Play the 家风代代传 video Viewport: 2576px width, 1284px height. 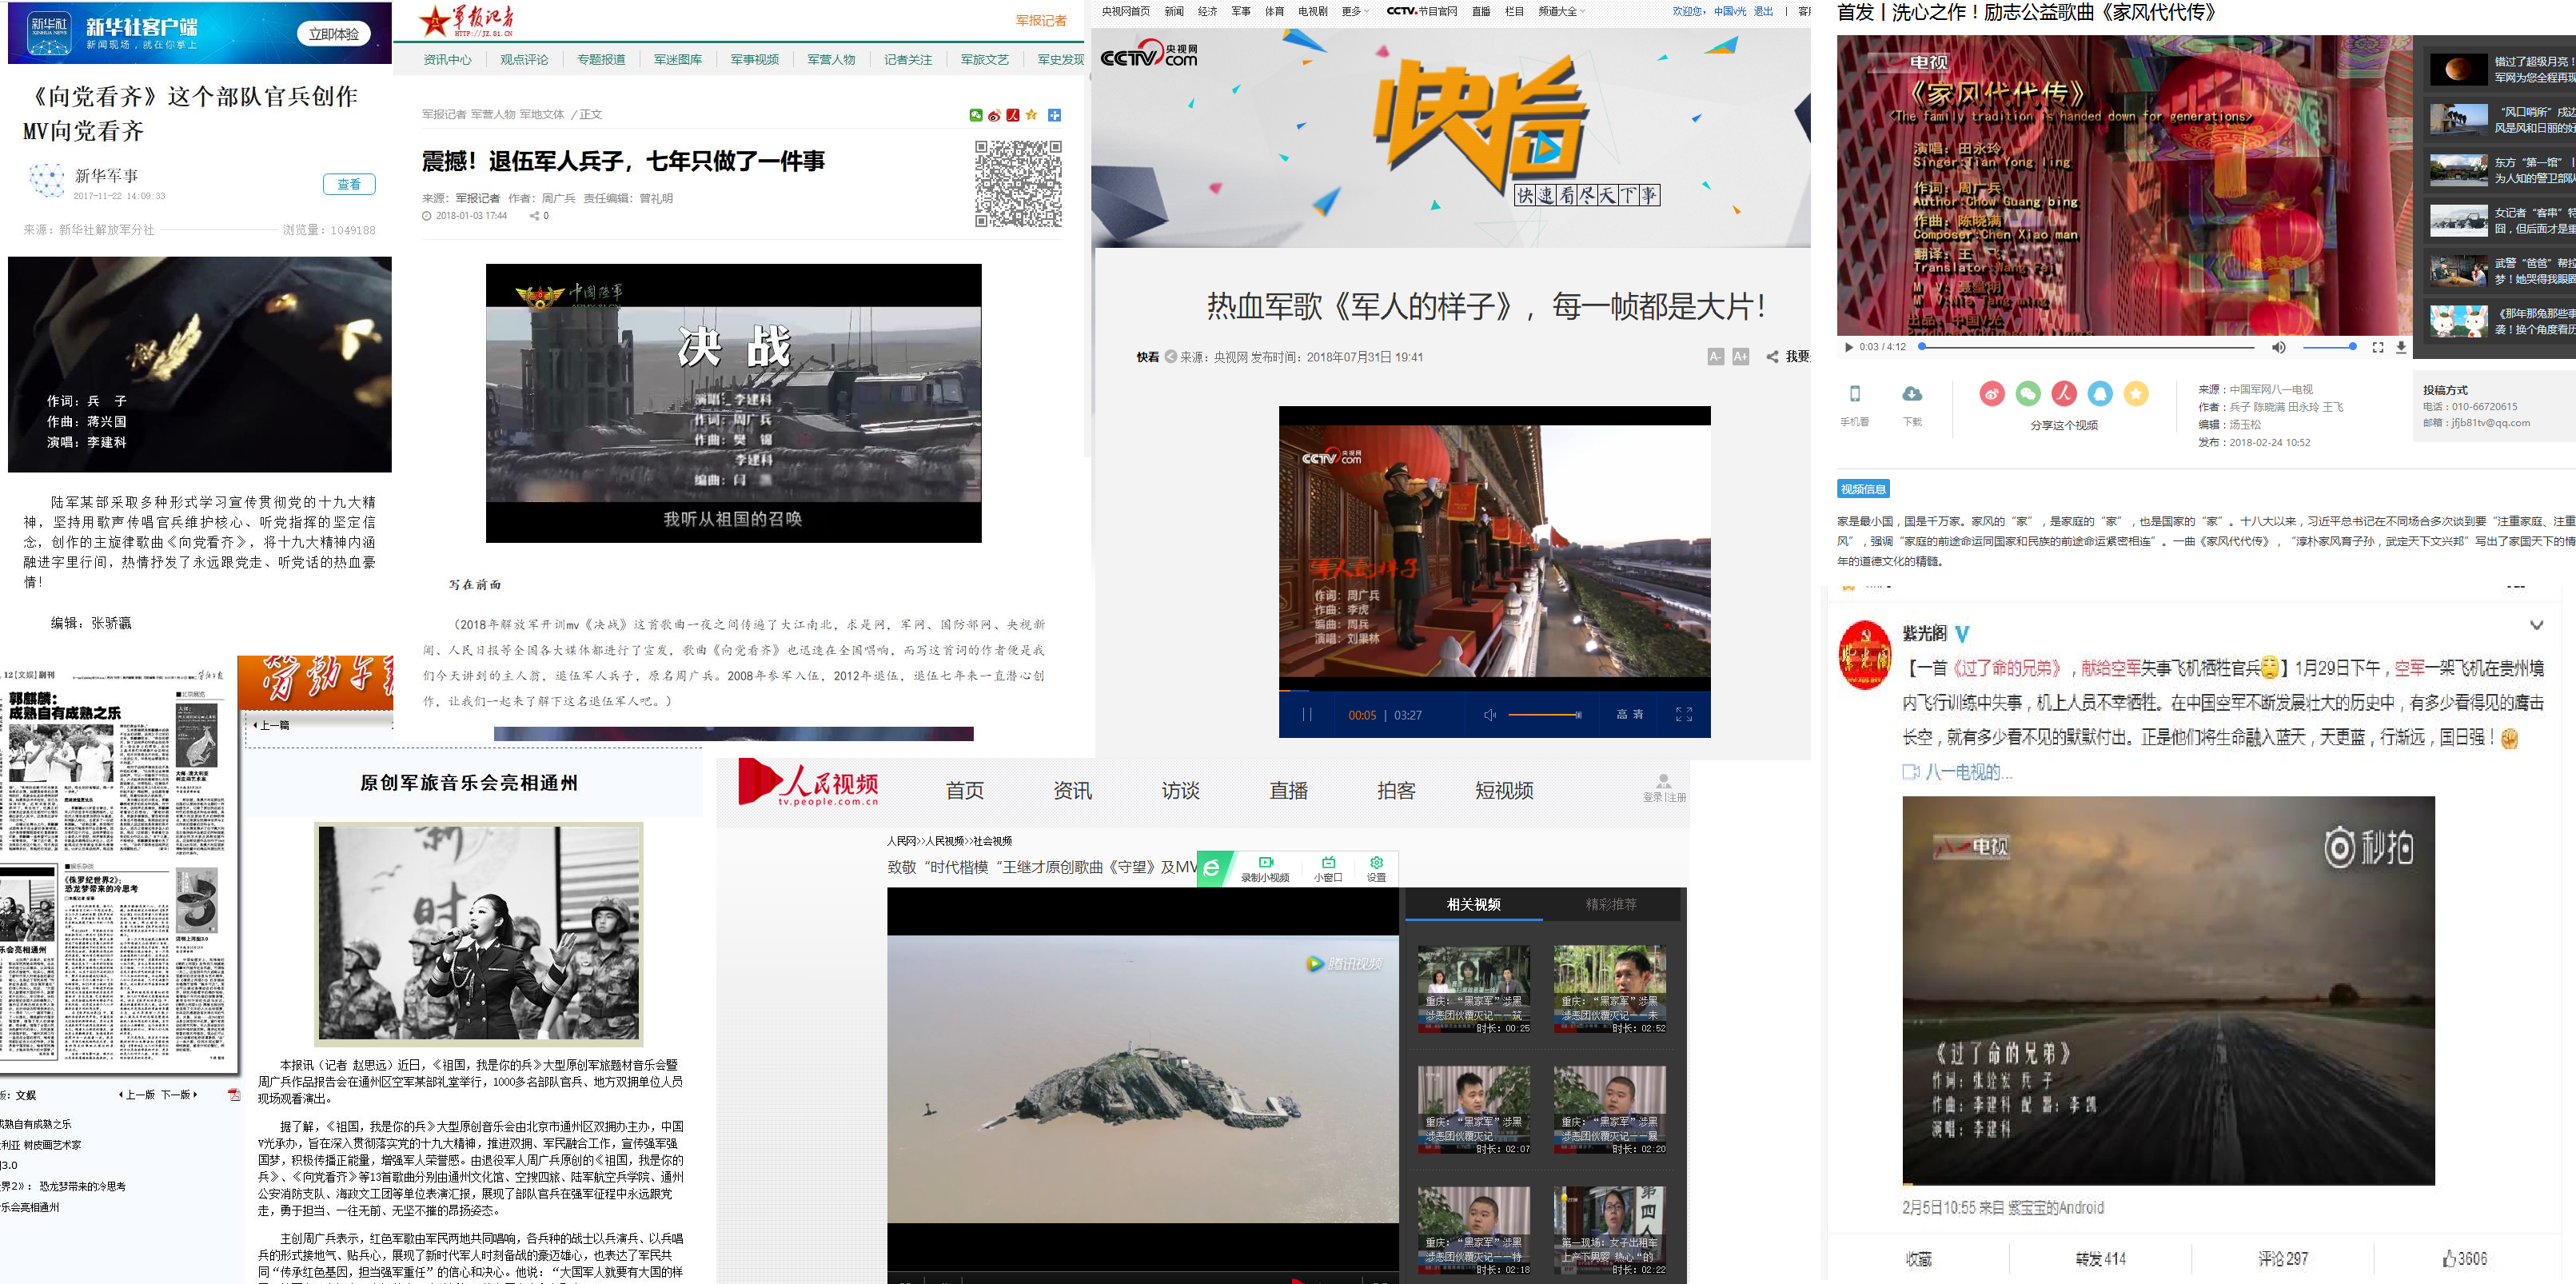click(1848, 347)
